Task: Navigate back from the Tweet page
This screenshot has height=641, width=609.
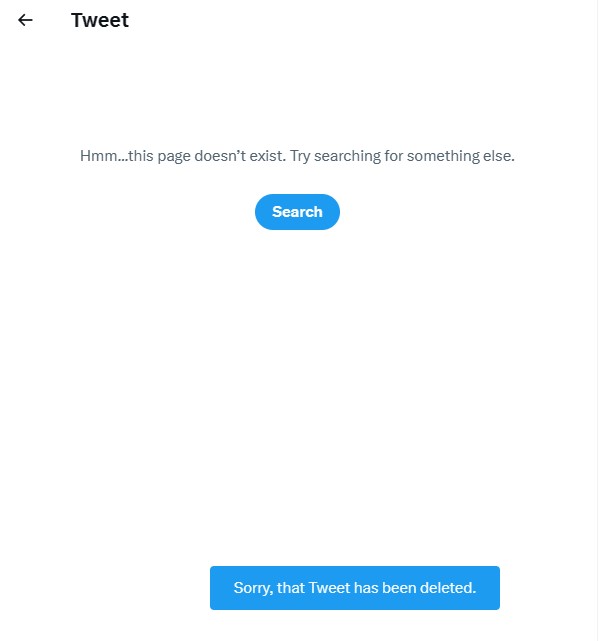Action: (25, 20)
